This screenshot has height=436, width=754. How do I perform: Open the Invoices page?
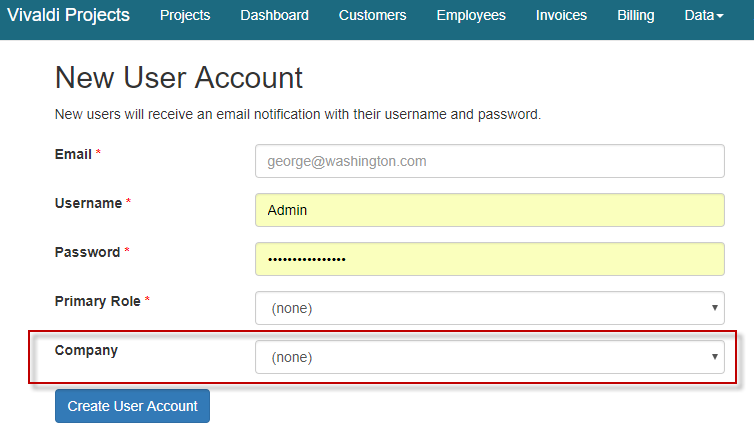pos(561,15)
